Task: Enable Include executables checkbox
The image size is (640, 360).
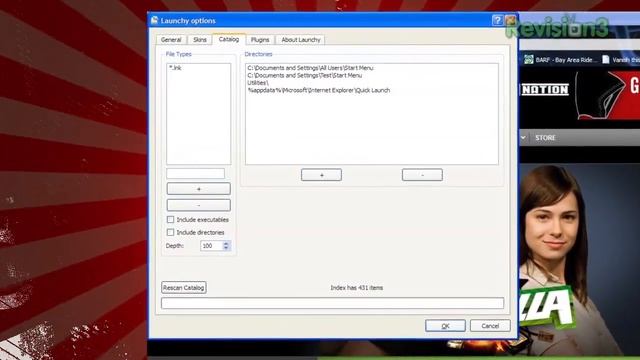Action: [170, 220]
